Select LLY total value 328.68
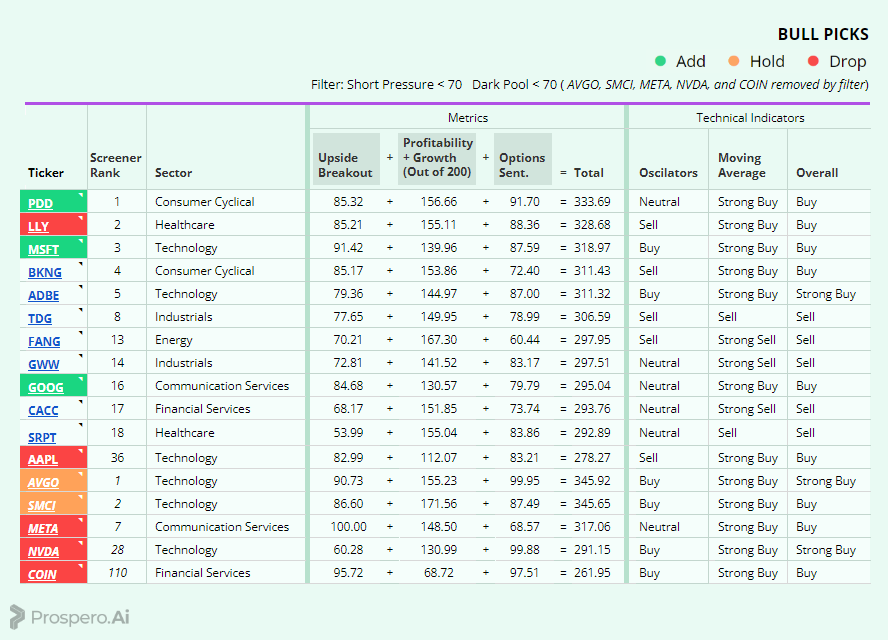The width and height of the screenshot is (888, 640). [592, 225]
